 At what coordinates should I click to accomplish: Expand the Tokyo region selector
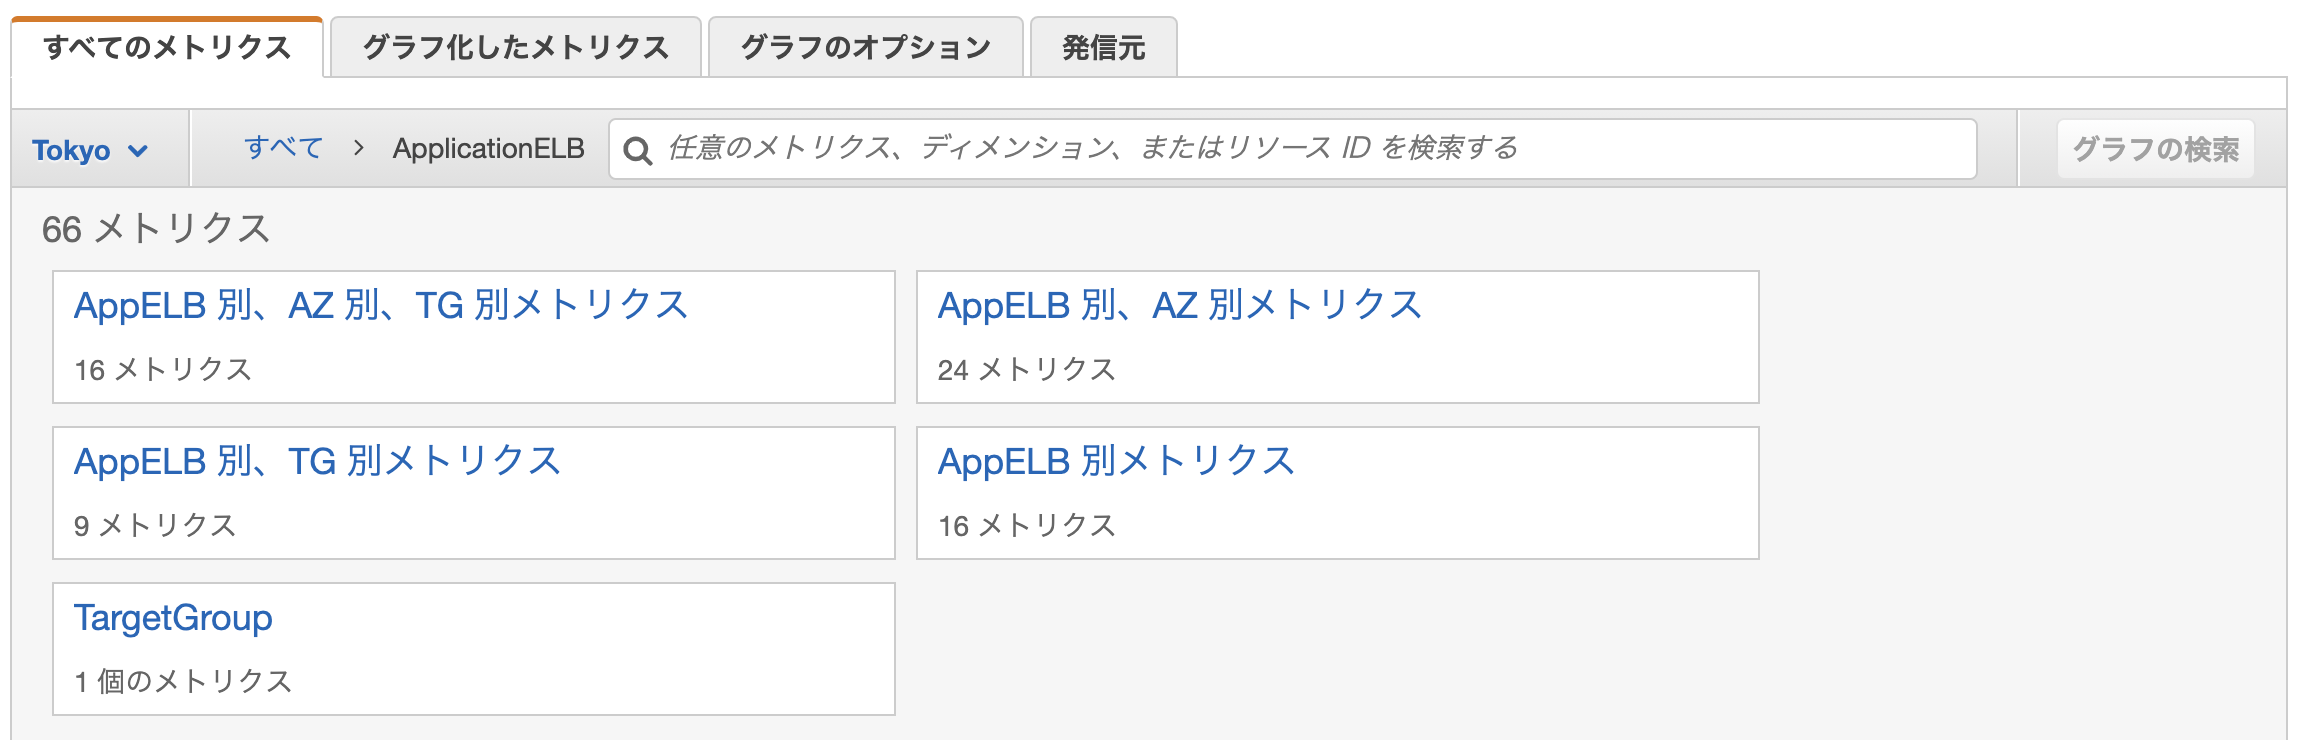click(90, 148)
